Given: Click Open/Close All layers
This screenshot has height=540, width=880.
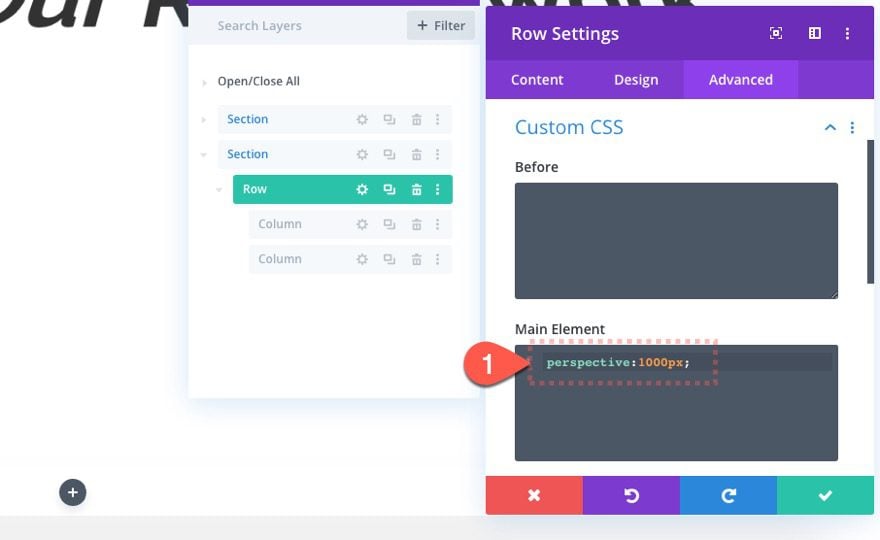Looking at the screenshot, I should coord(258,81).
